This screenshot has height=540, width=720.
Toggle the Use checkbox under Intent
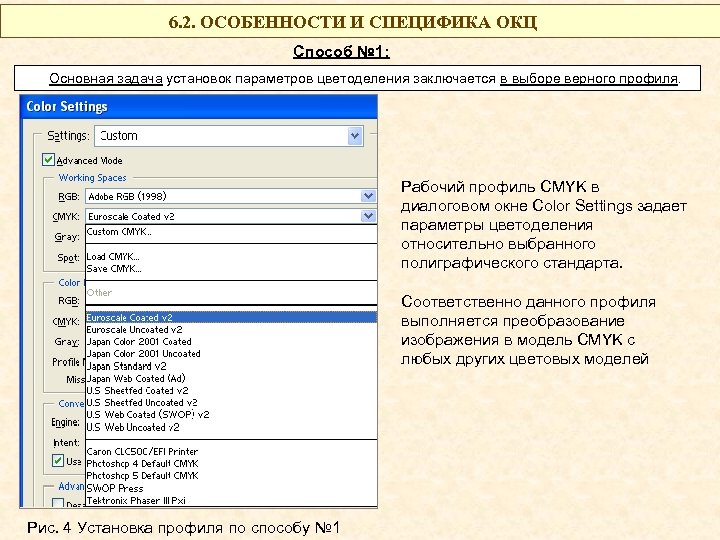57,461
